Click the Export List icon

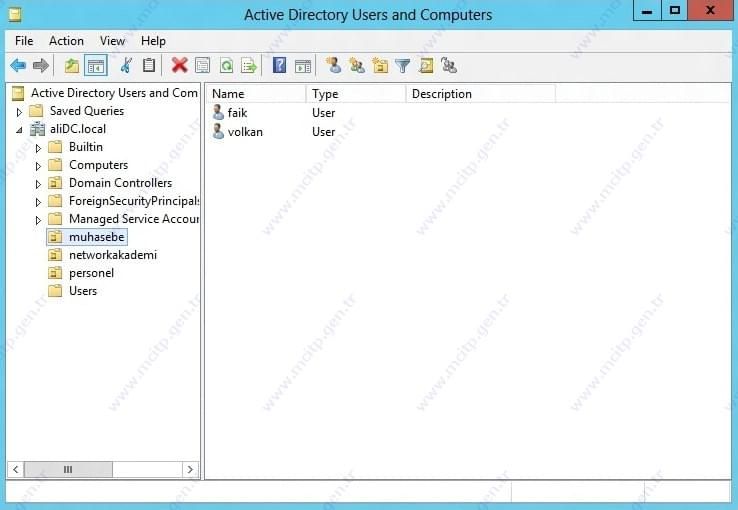tap(249, 65)
